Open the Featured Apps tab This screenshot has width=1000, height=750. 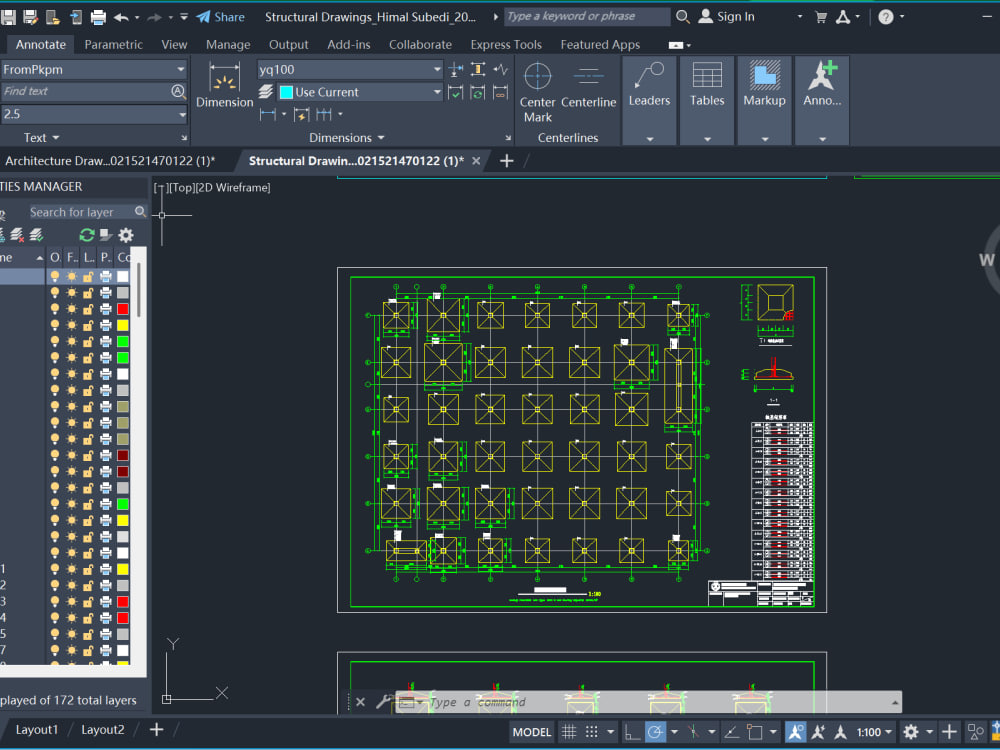click(600, 45)
